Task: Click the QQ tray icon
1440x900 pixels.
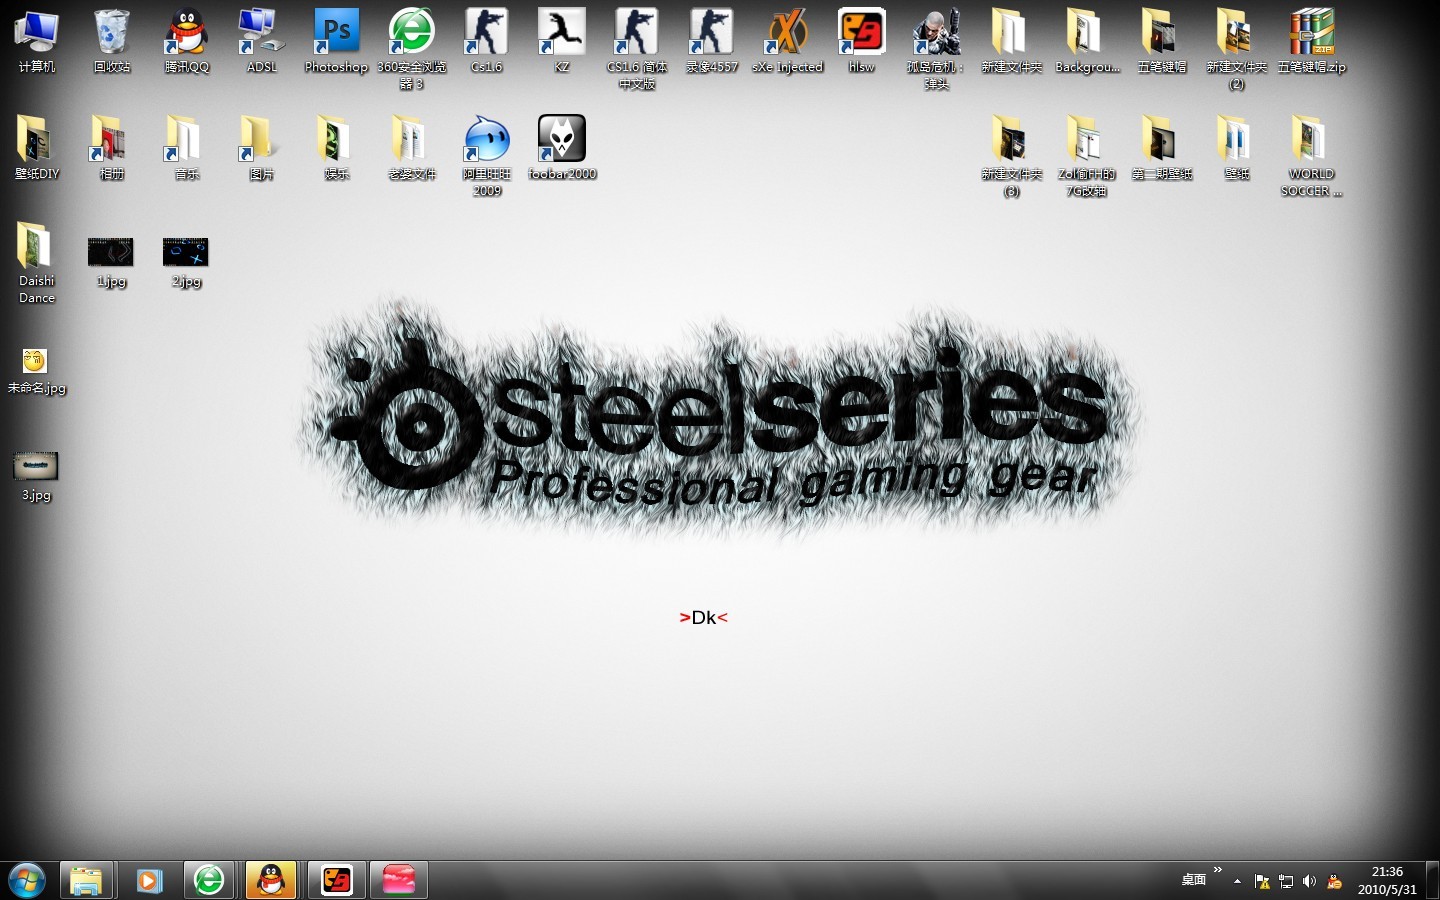Action: coord(1334,881)
